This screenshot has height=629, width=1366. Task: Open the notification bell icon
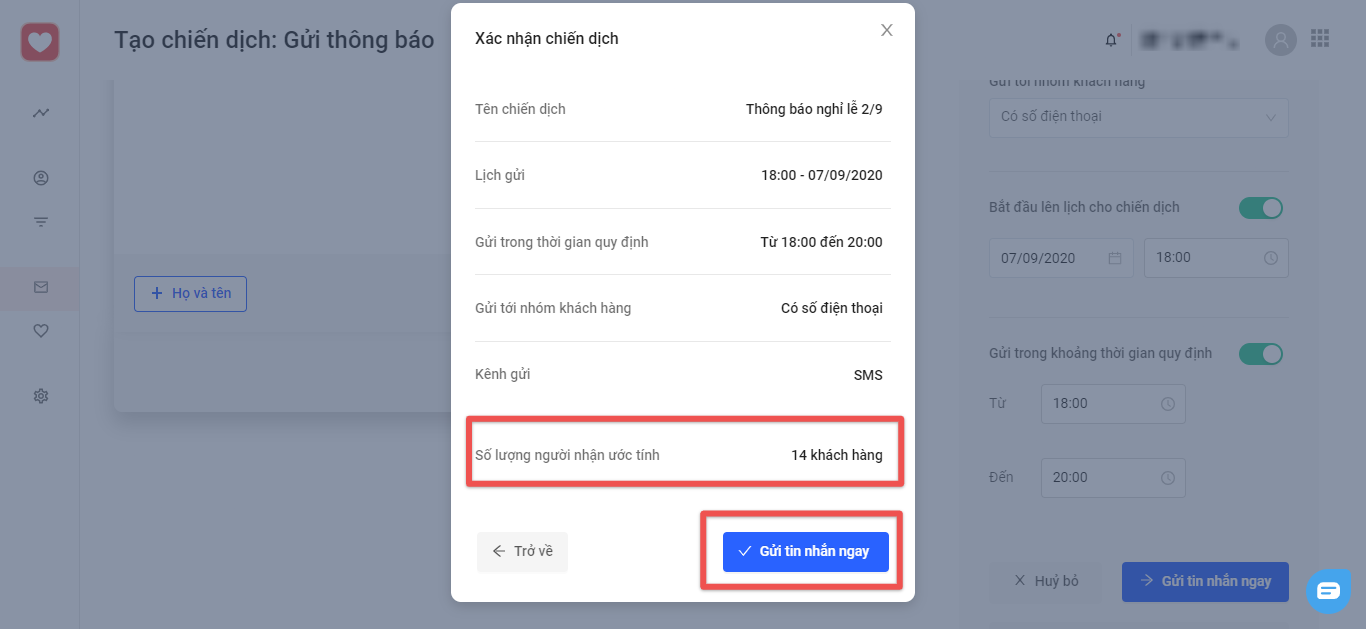coord(1112,40)
